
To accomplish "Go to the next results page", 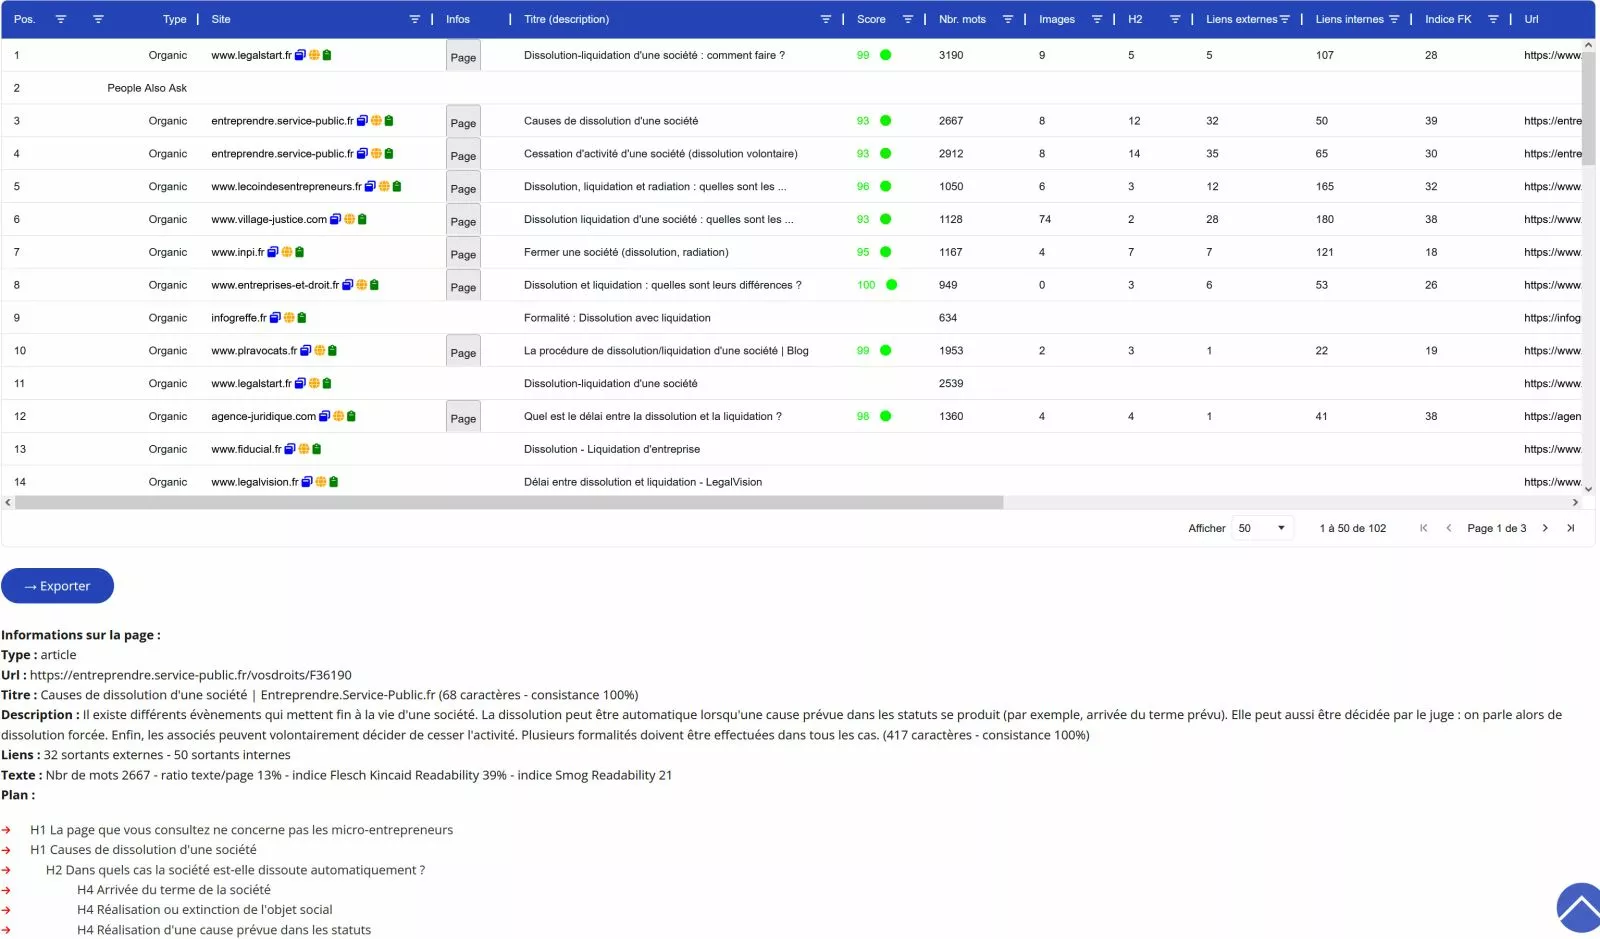I will [x=1545, y=528].
